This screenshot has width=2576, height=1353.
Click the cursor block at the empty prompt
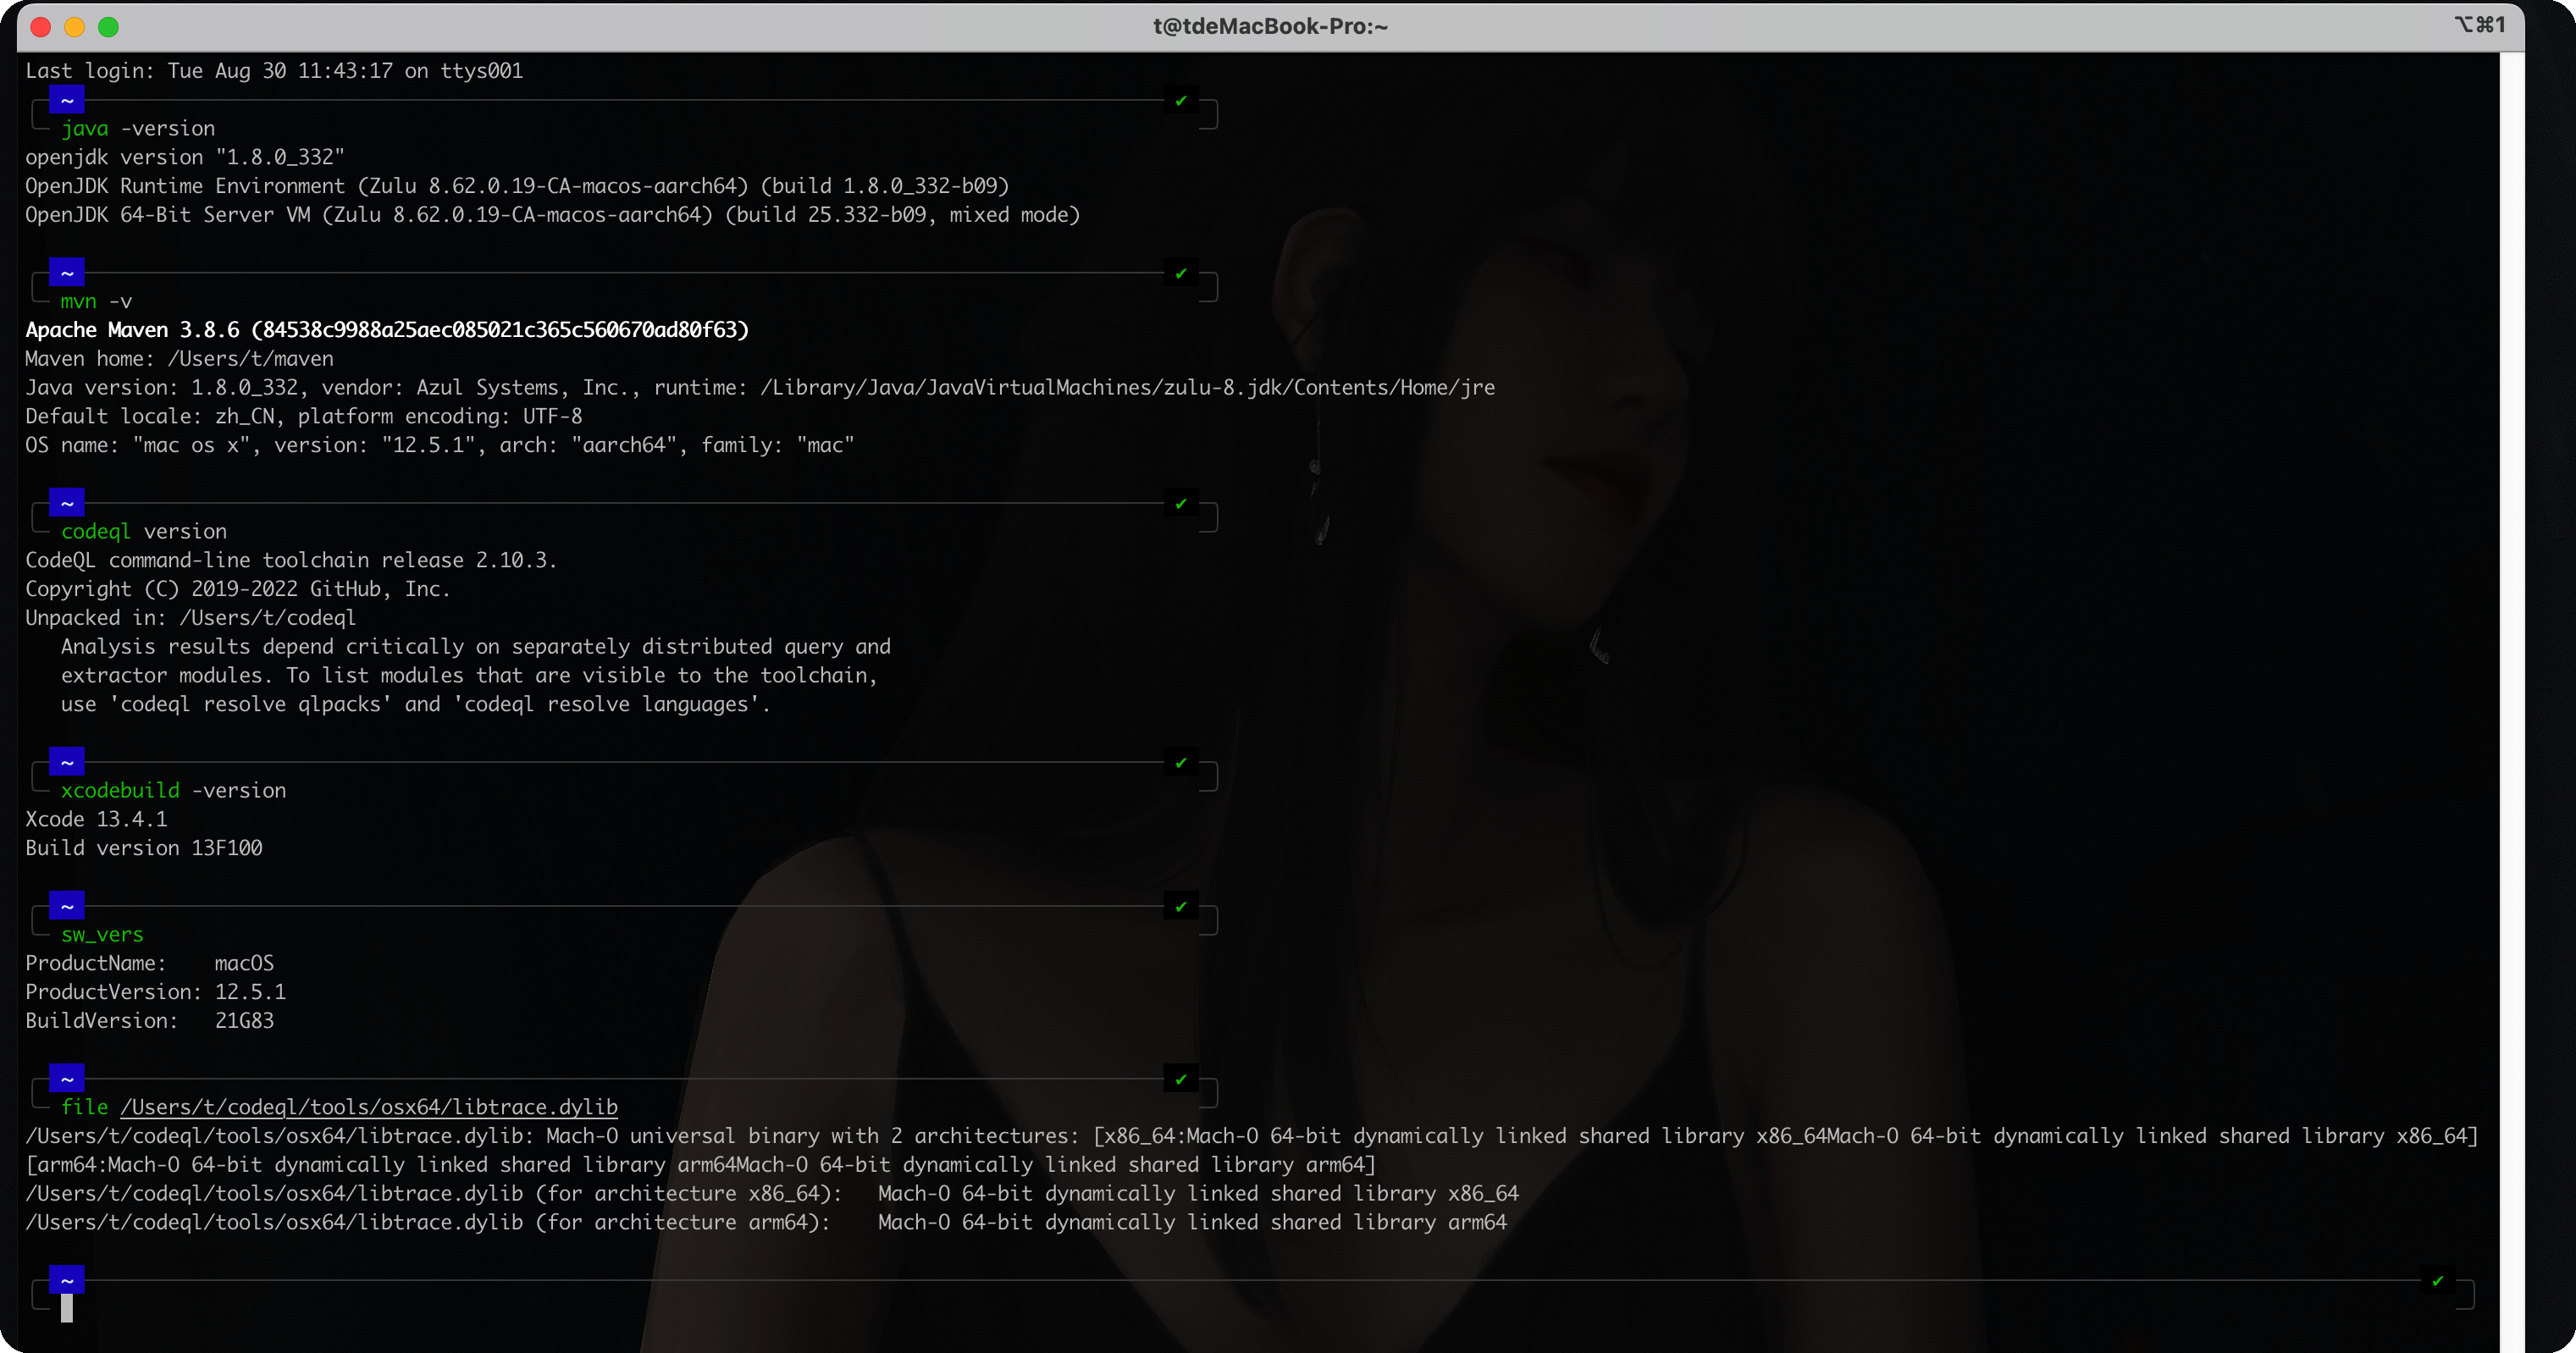pyautogui.click(x=67, y=1308)
